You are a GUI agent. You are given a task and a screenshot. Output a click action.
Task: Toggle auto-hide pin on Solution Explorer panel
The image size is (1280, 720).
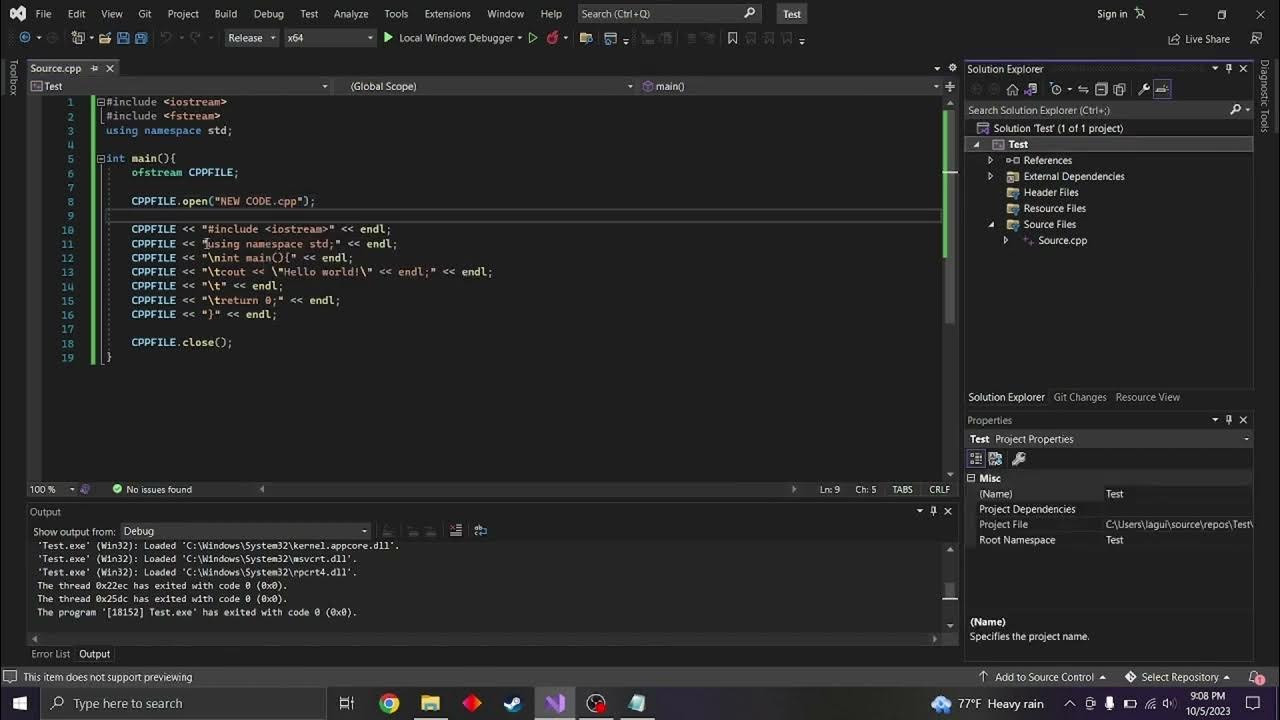tap(1229, 68)
